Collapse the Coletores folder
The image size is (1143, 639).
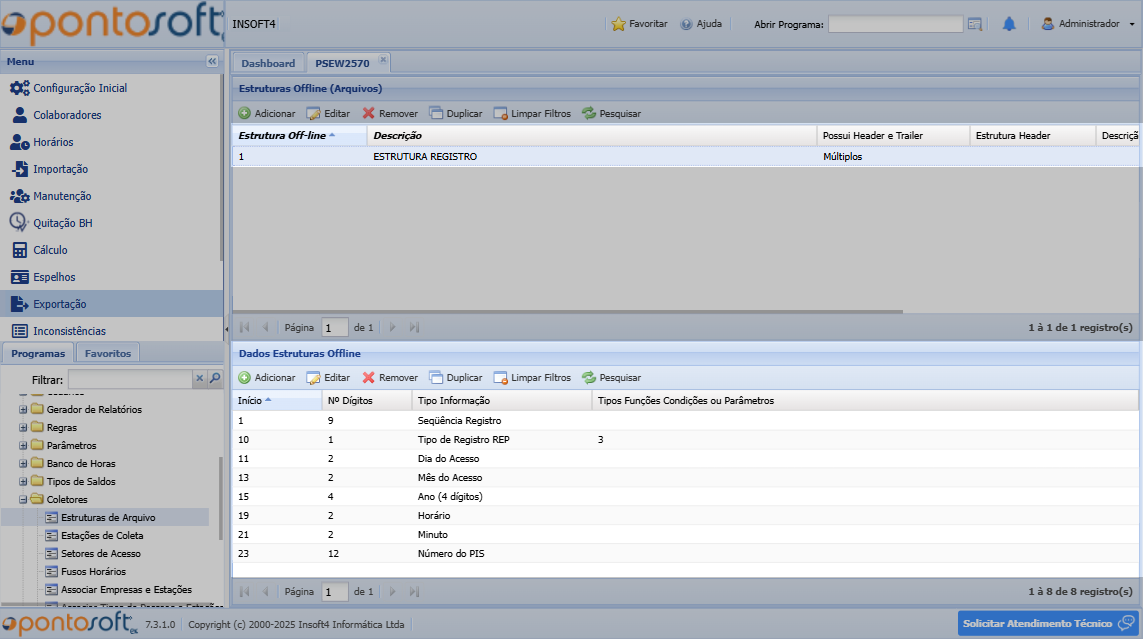coord(23,500)
